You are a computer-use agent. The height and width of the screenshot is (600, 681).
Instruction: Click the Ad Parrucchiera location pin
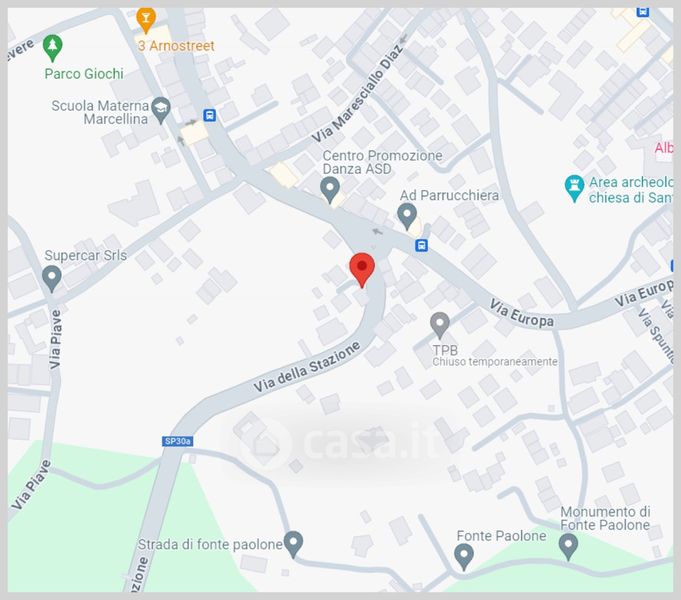(407, 216)
